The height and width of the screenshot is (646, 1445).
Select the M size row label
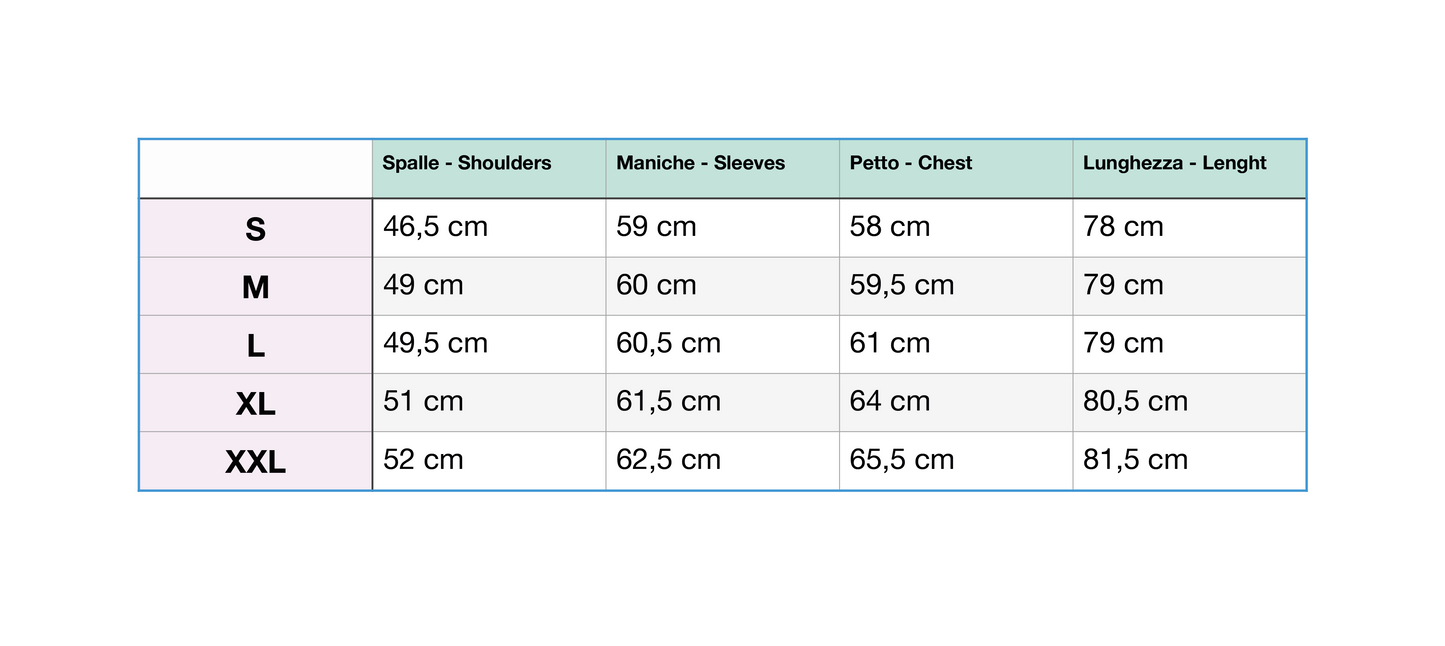tap(256, 287)
